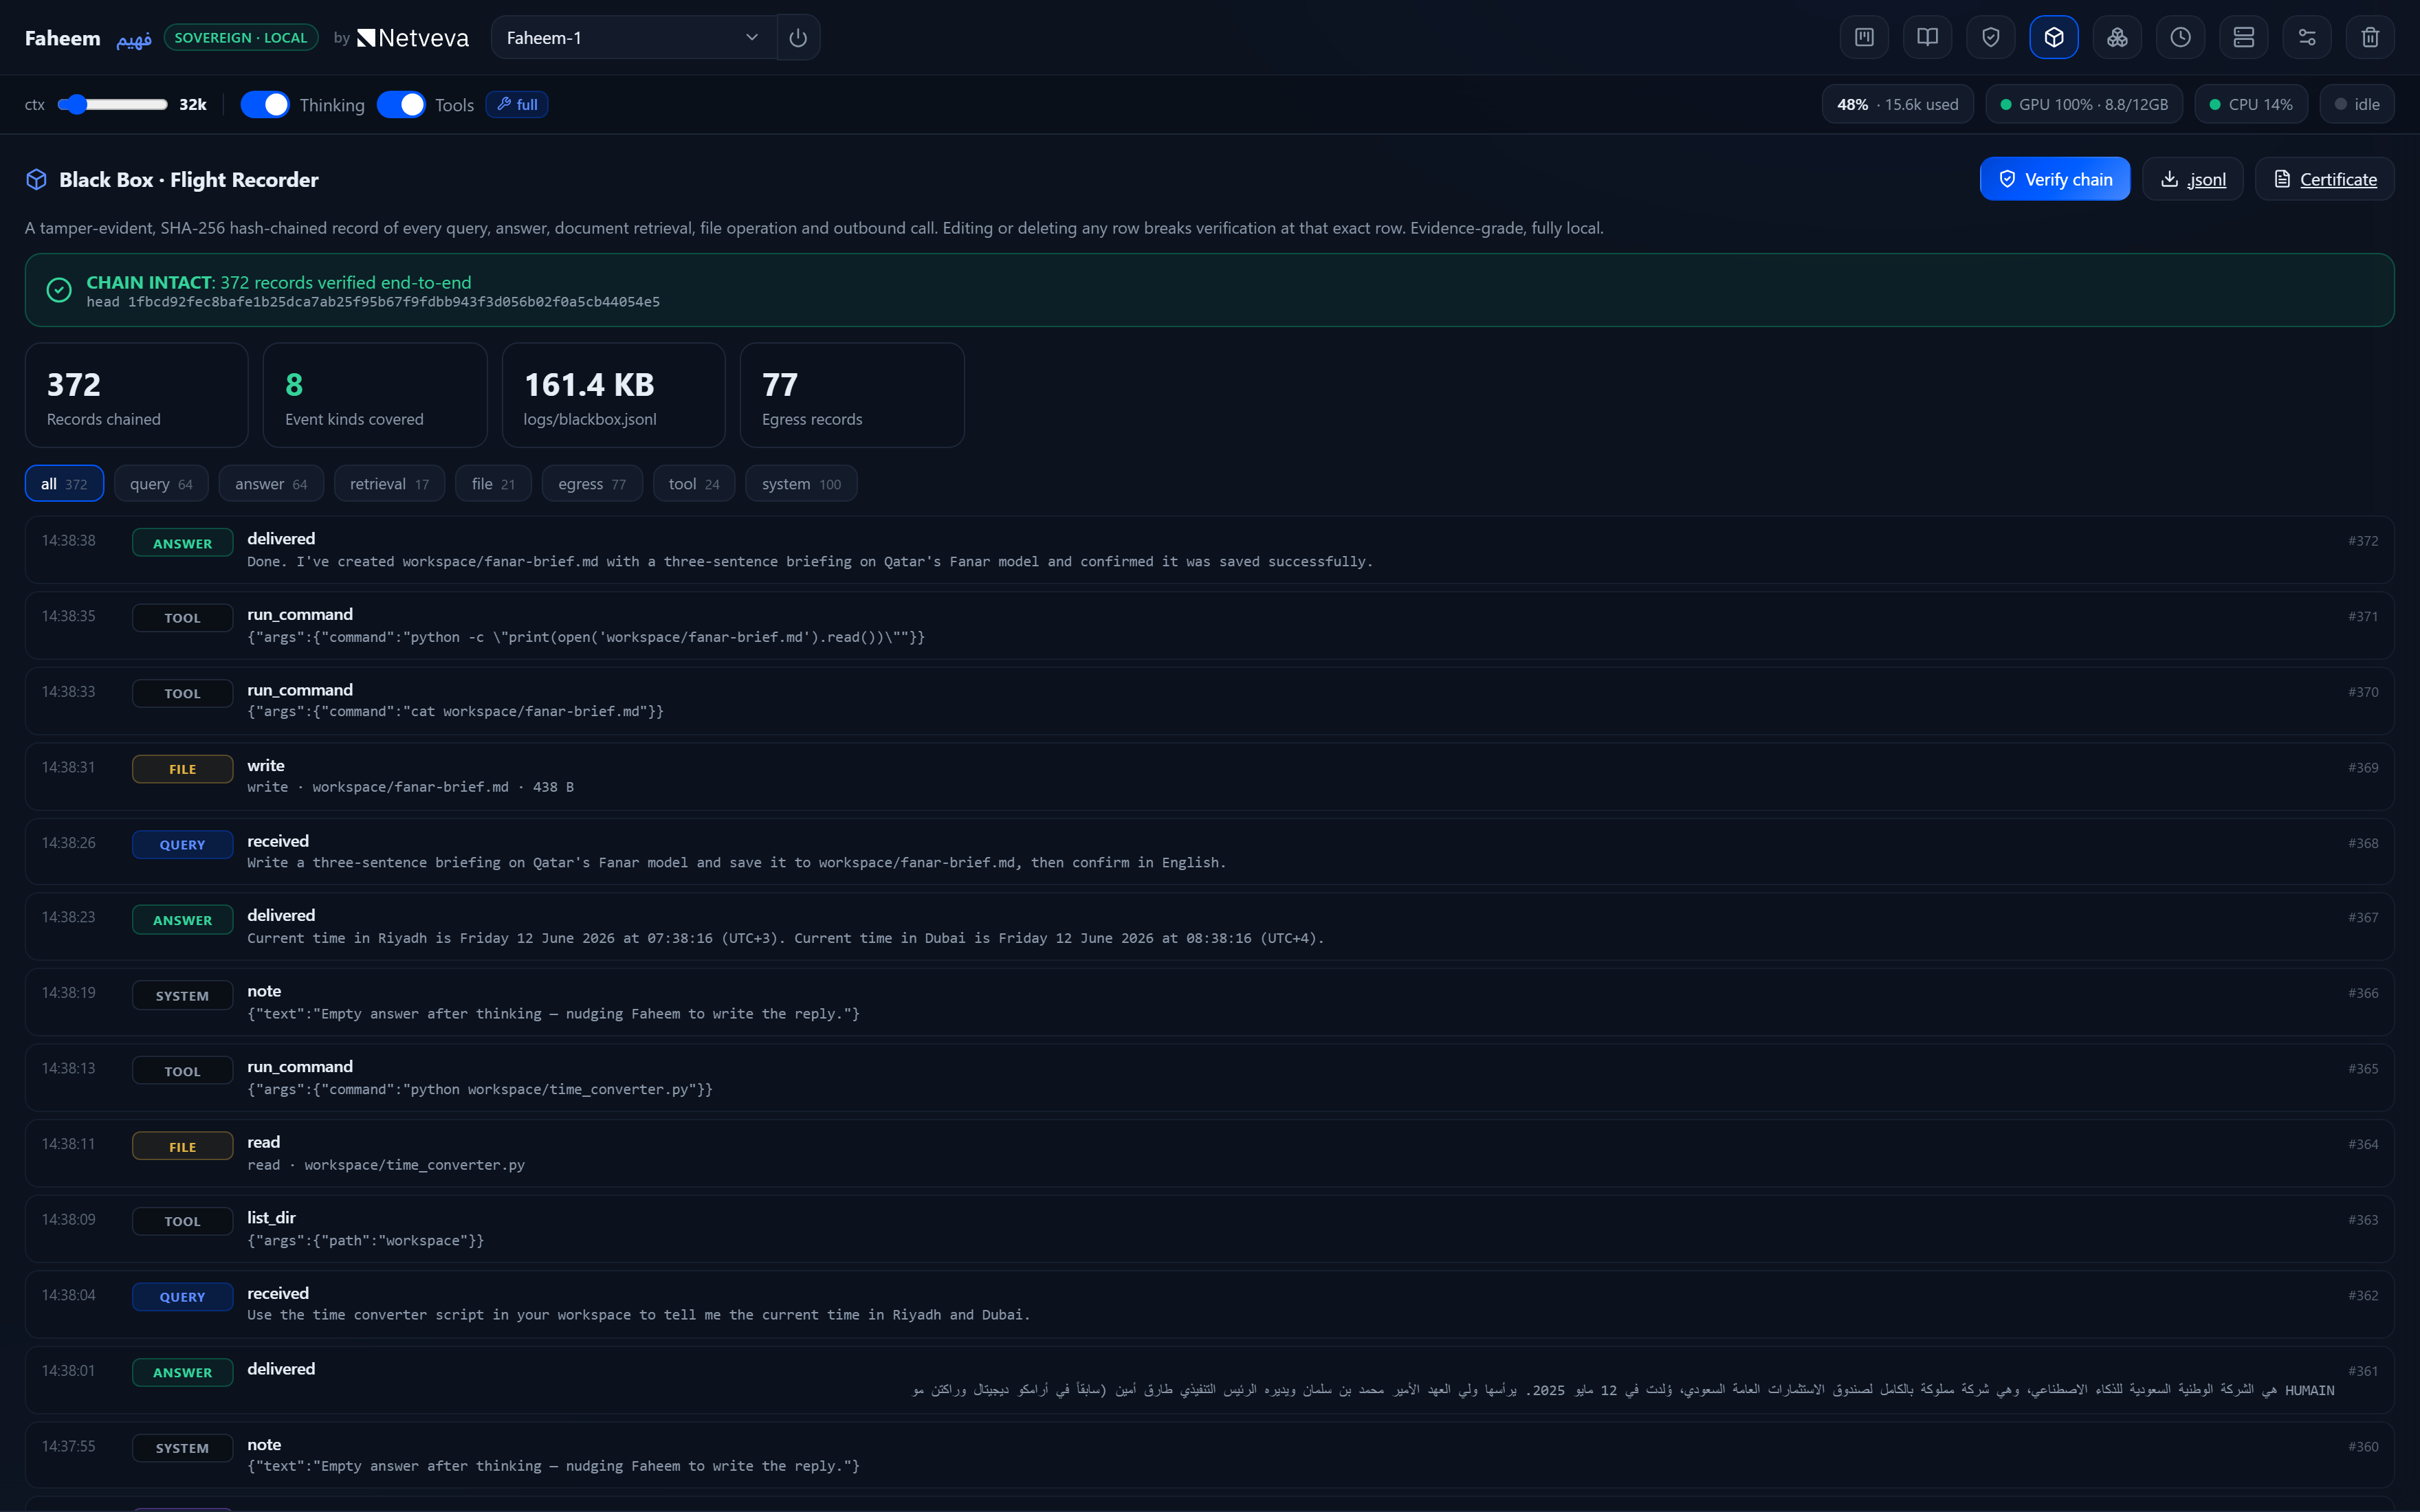The height and width of the screenshot is (1512, 2420).
Task: Click the idle status pill
Action: pyautogui.click(x=2356, y=104)
